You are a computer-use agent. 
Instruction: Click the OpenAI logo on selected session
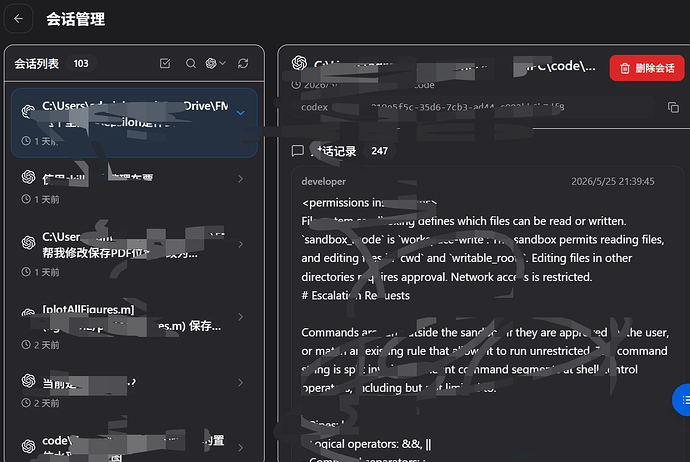point(29,111)
